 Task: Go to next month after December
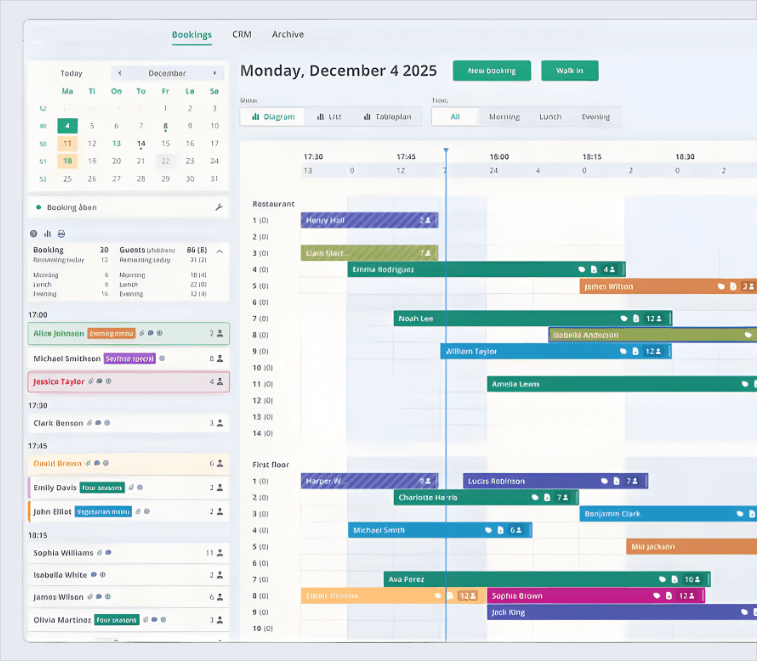click(214, 73)
